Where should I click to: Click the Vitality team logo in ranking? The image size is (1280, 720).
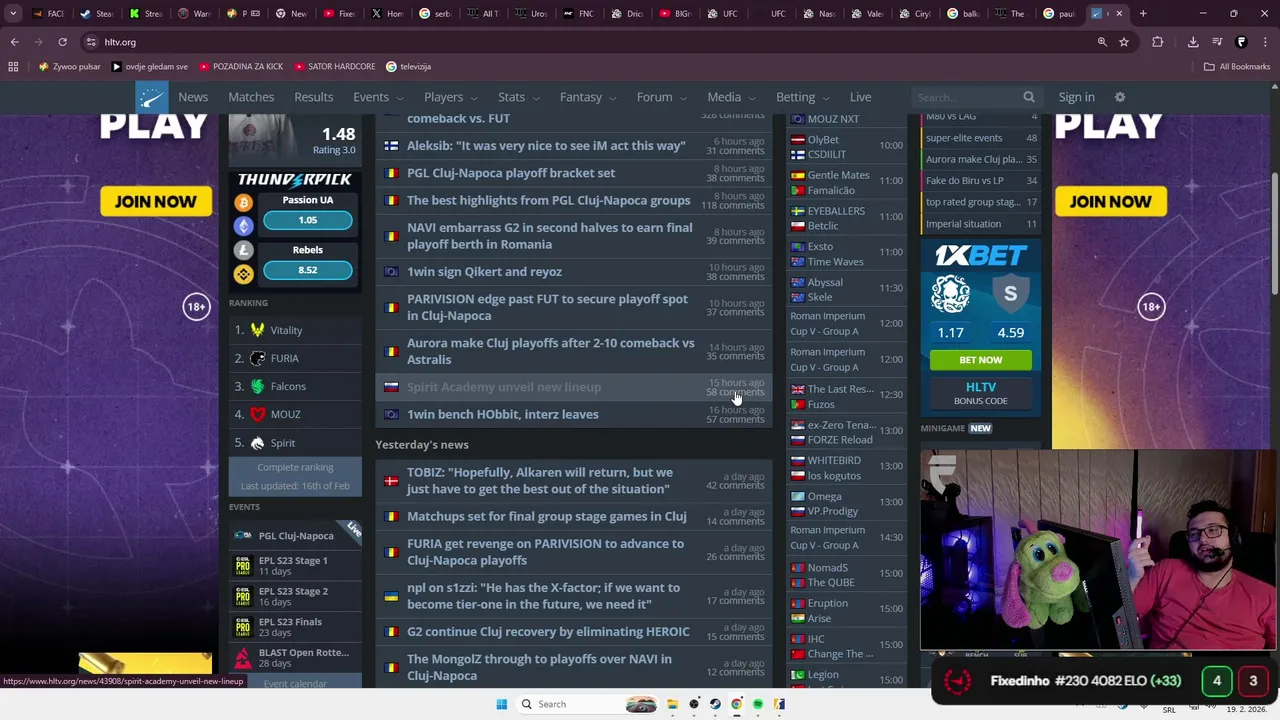point(258,330)
